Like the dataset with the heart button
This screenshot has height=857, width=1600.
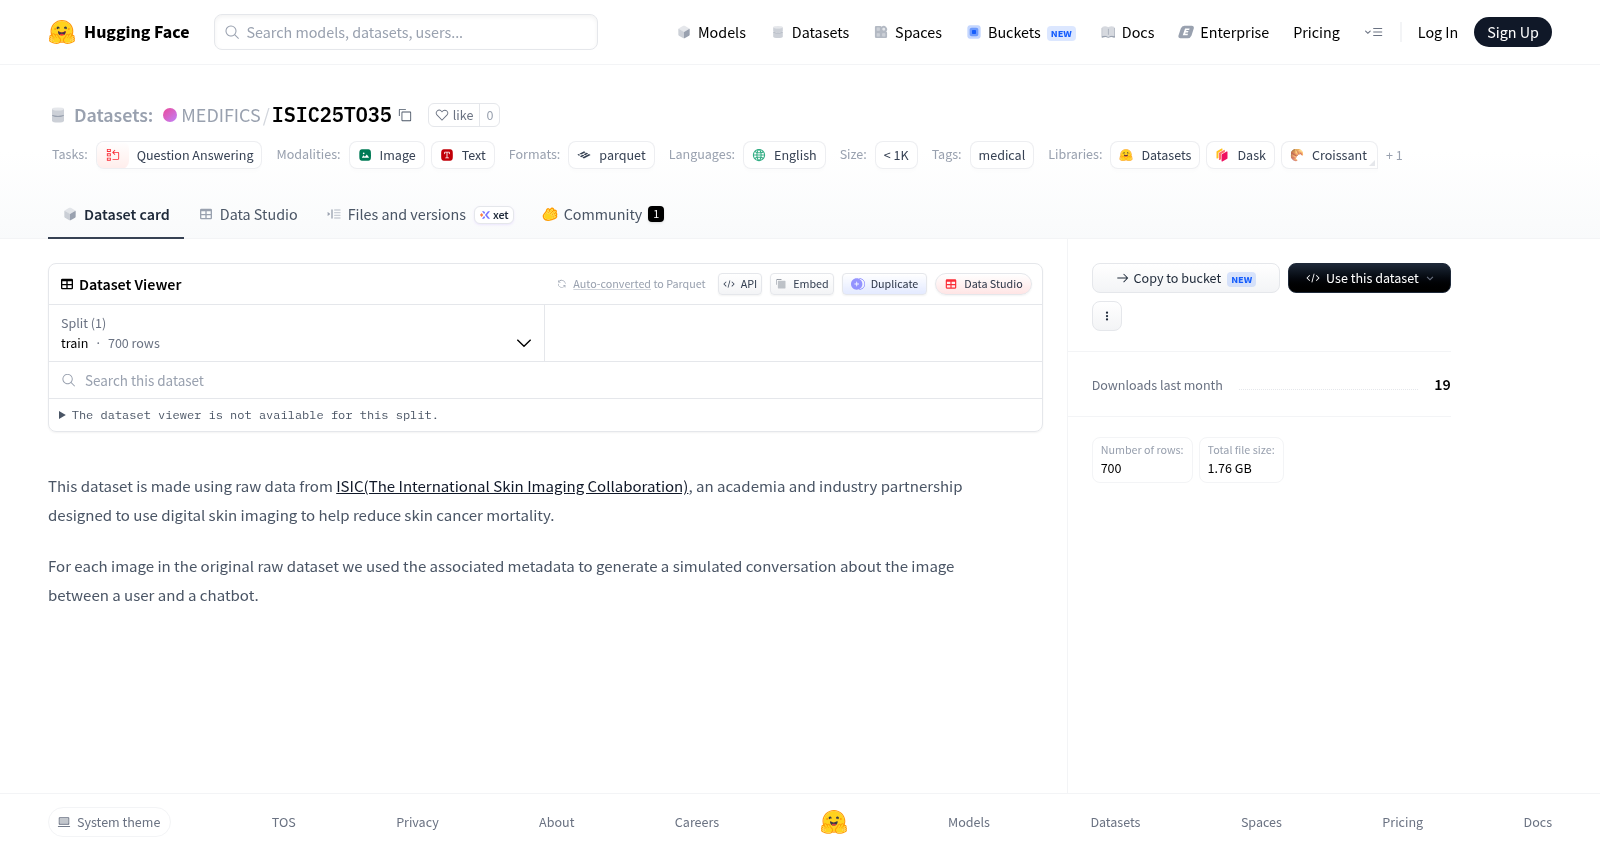[454, 115]
